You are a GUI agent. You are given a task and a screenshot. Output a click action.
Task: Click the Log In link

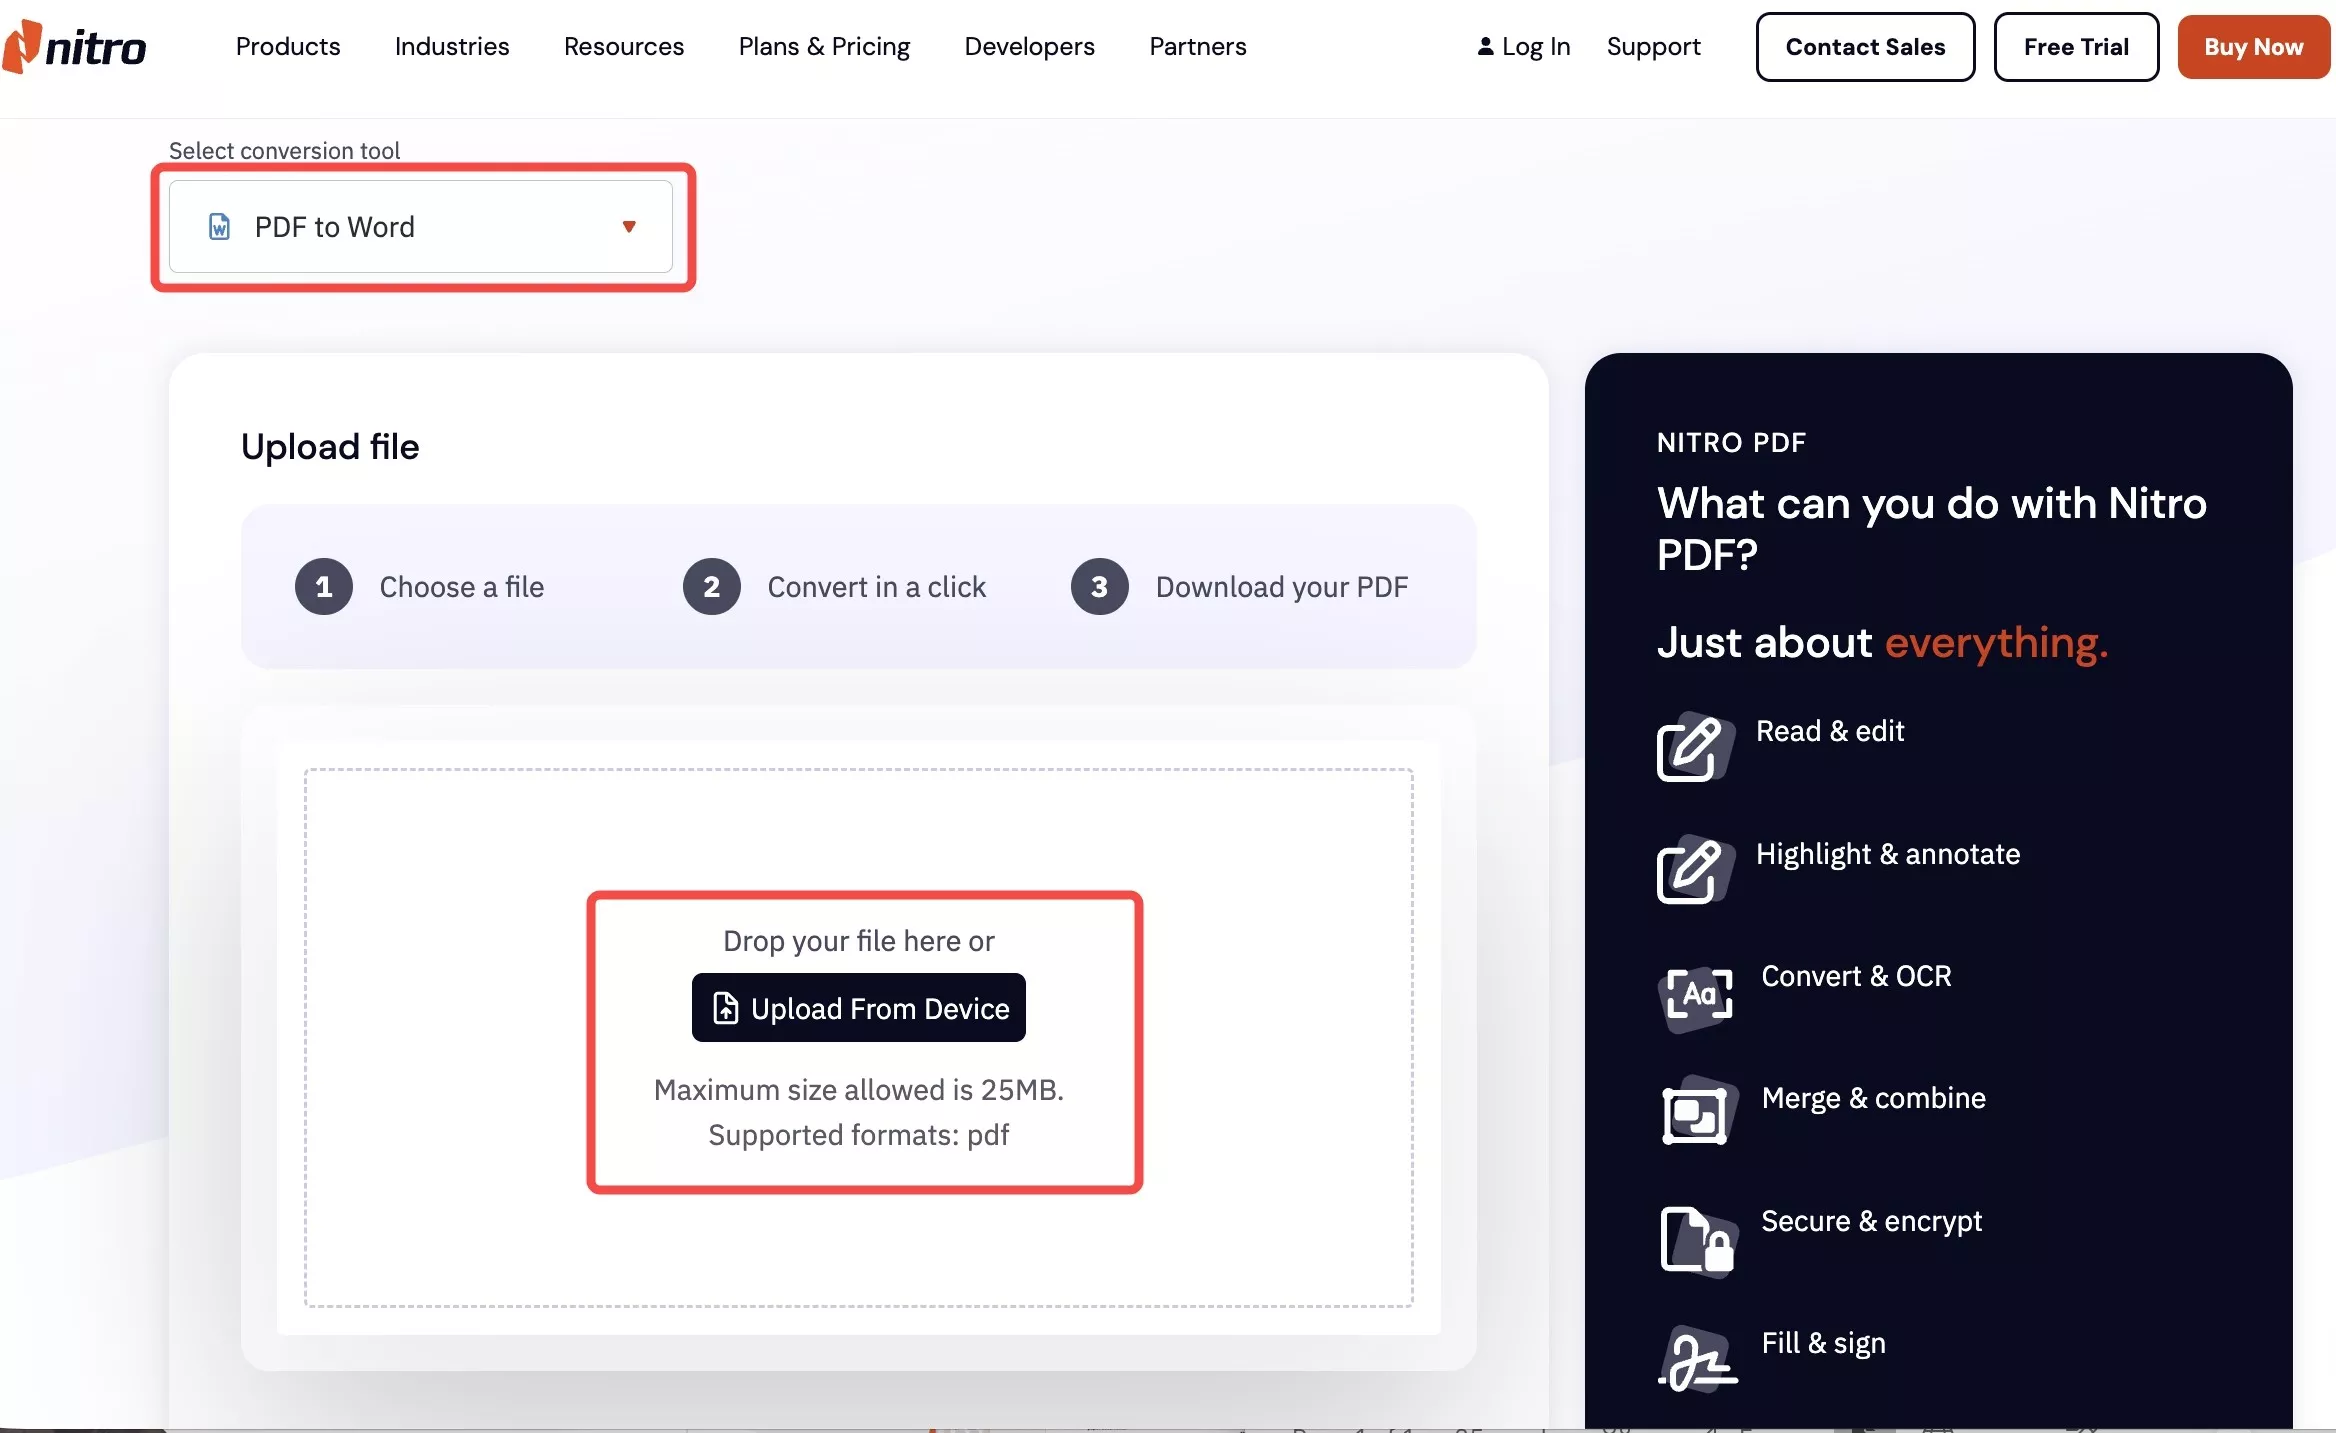point(1524,46)
